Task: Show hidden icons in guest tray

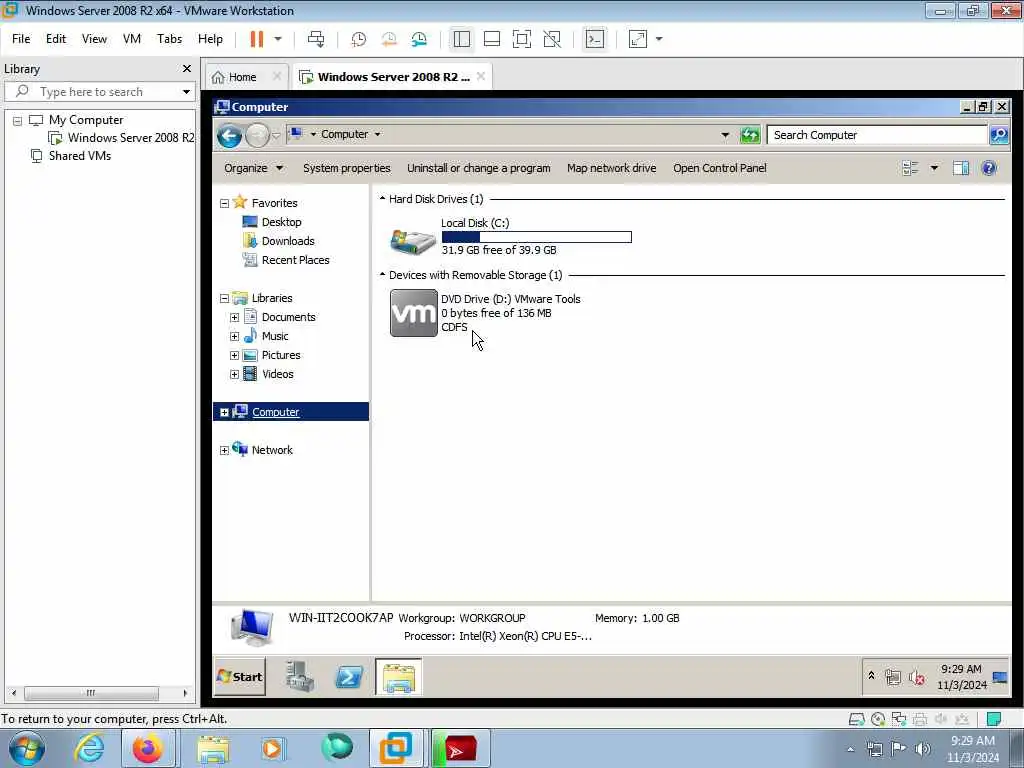Action: click(x=871, y=676)
